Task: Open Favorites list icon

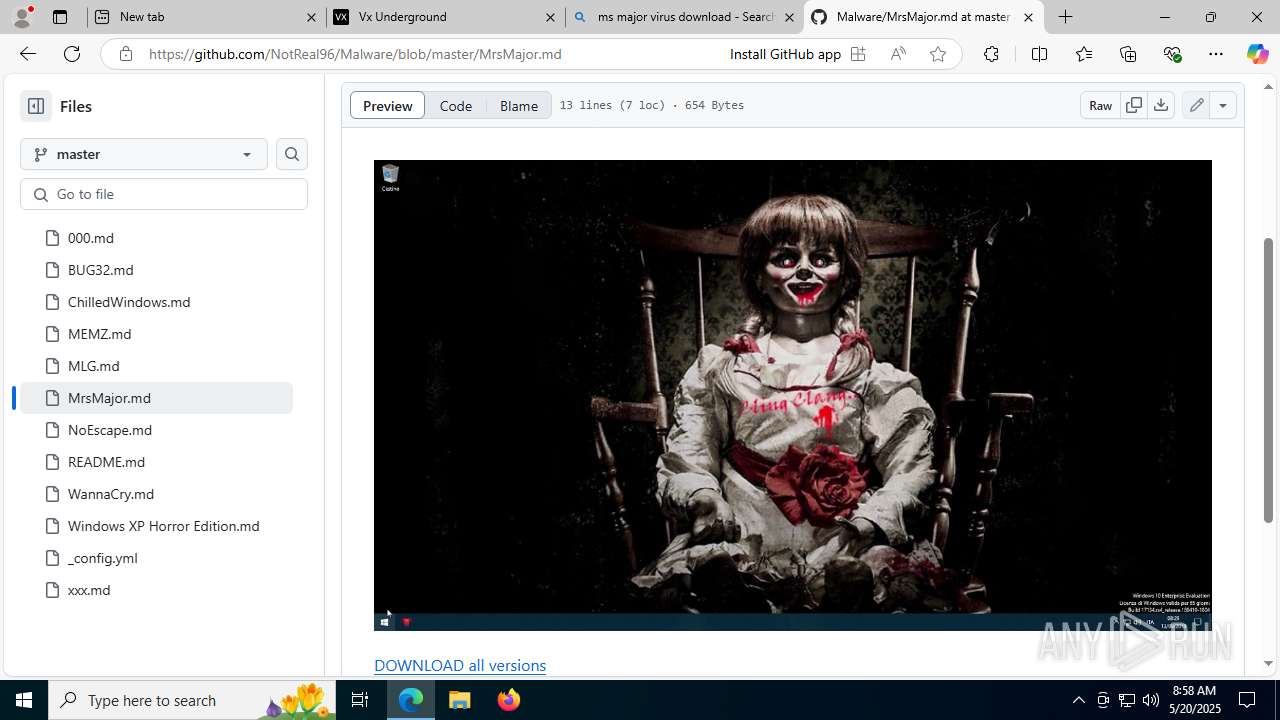Action: pos(1084,54)
